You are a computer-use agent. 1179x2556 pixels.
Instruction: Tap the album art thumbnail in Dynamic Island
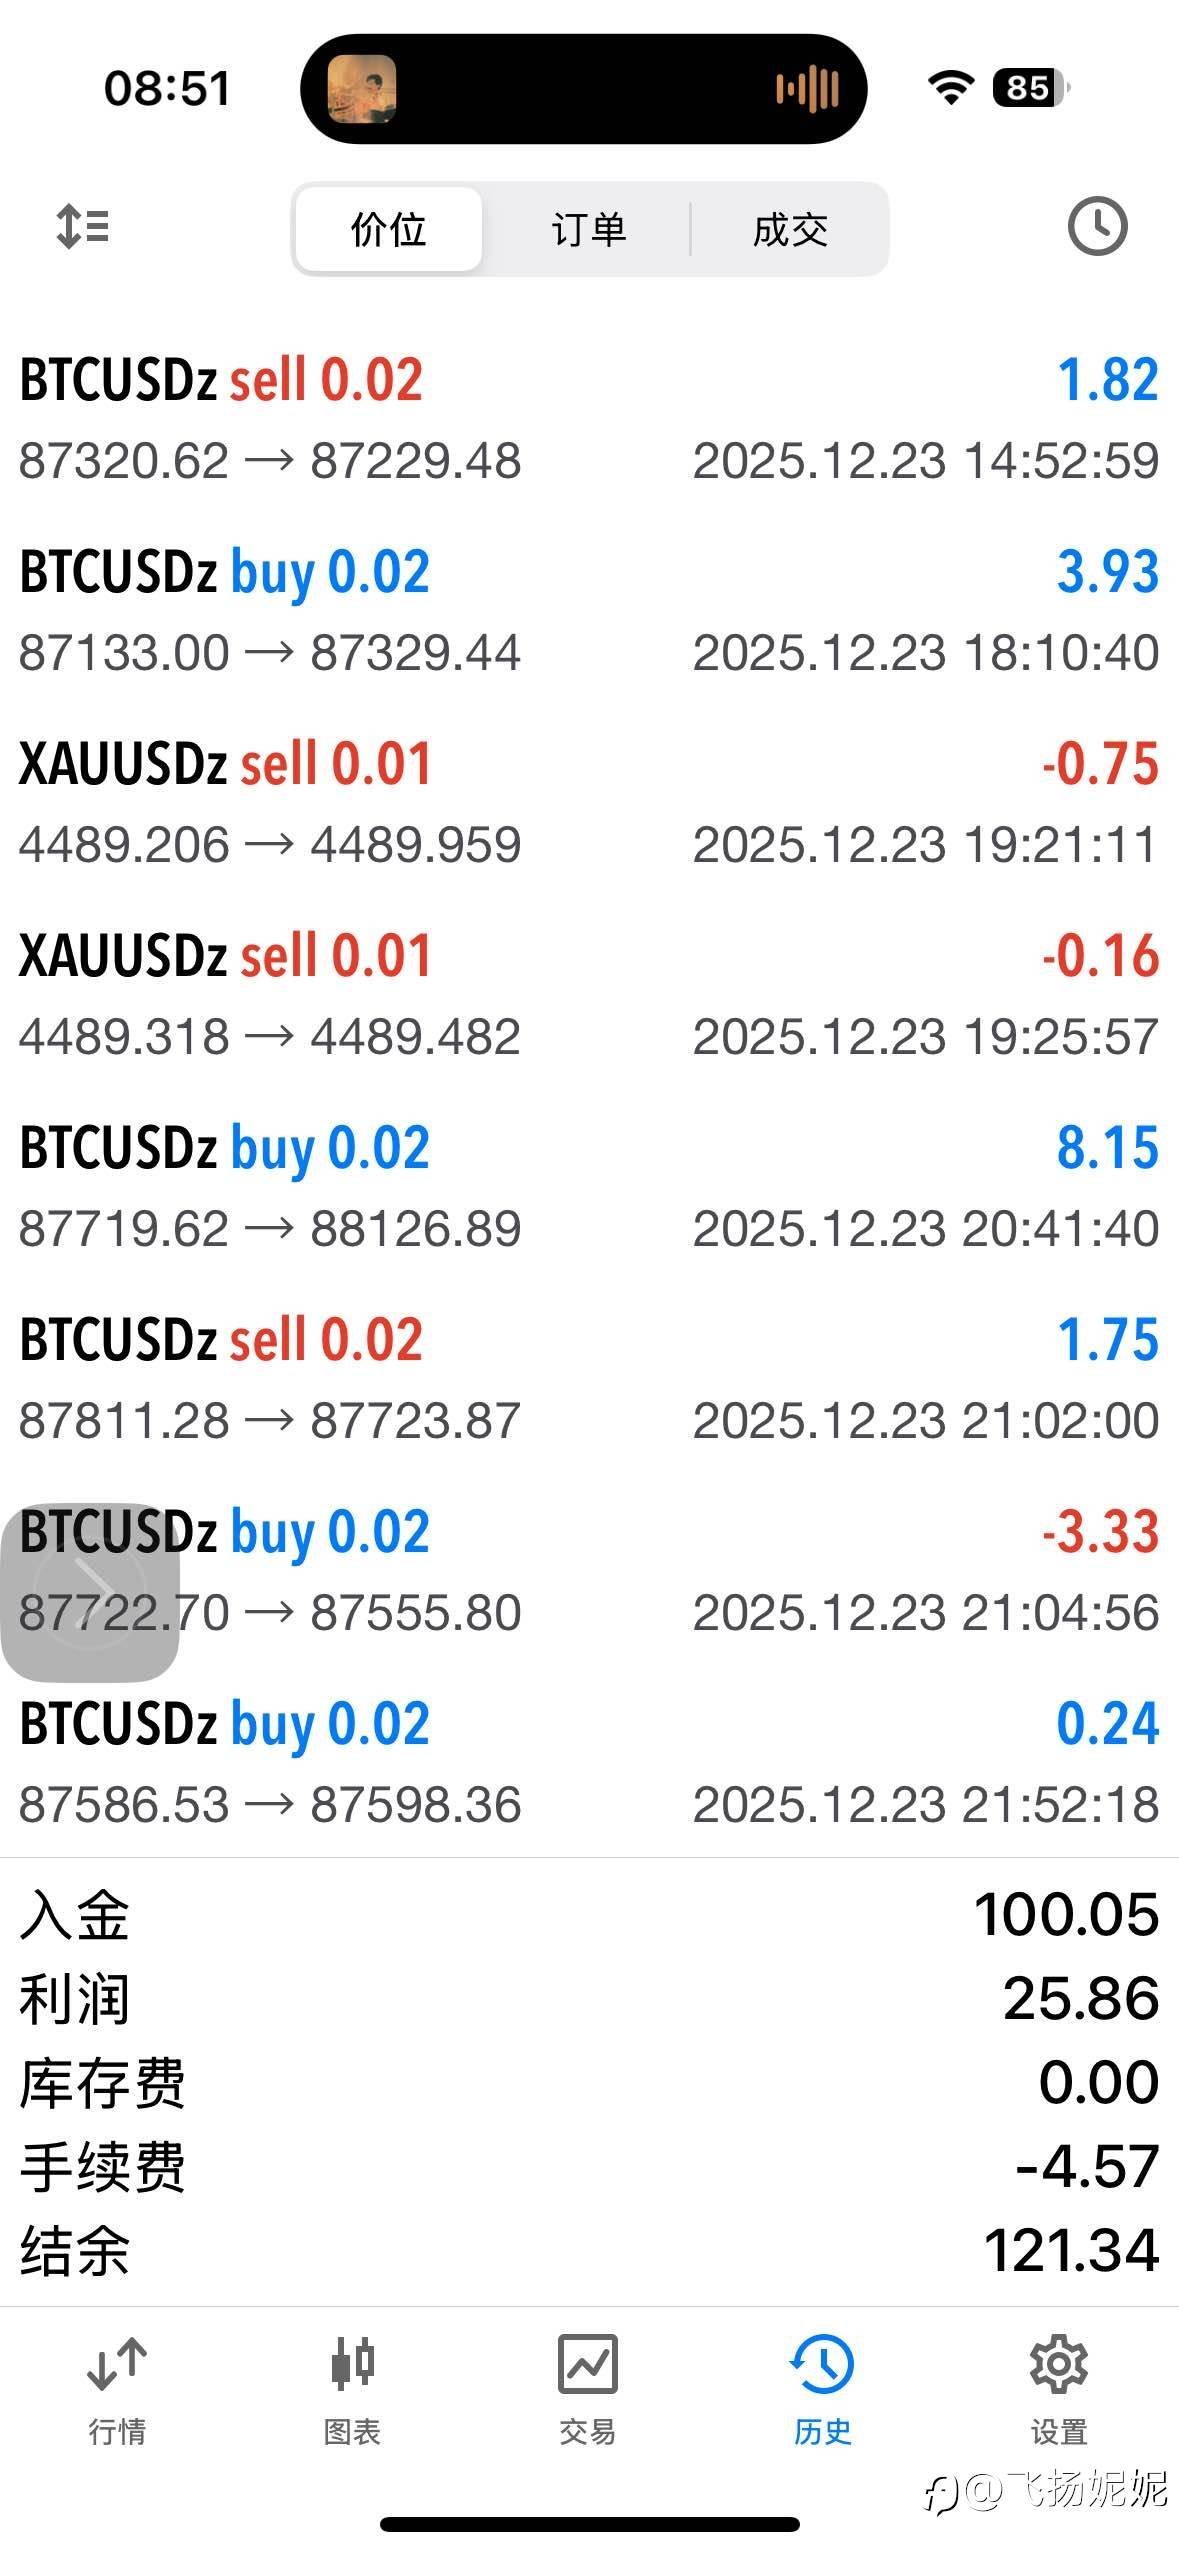pyautogui.click(x=362, y=89)
